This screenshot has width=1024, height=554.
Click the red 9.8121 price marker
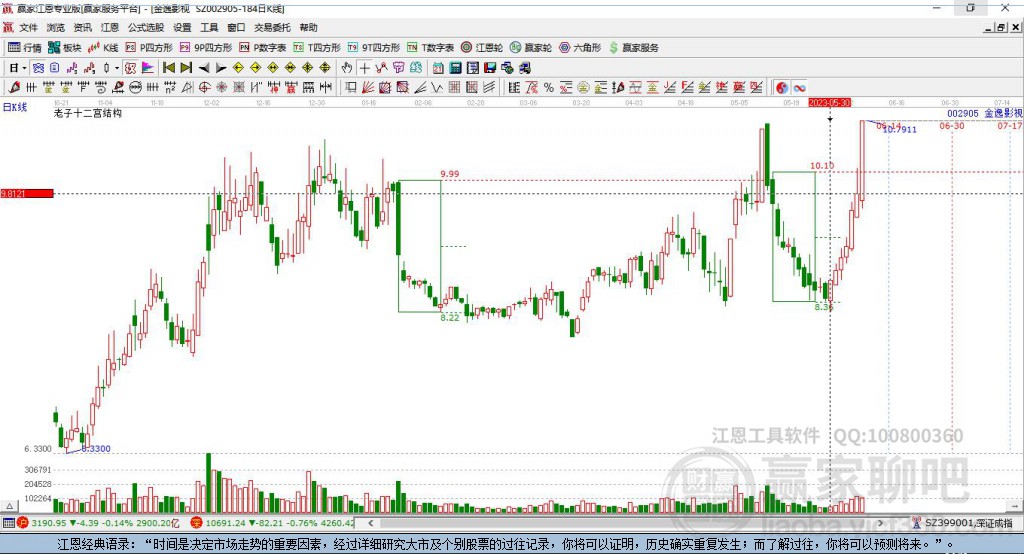click(x=27, y=193)
